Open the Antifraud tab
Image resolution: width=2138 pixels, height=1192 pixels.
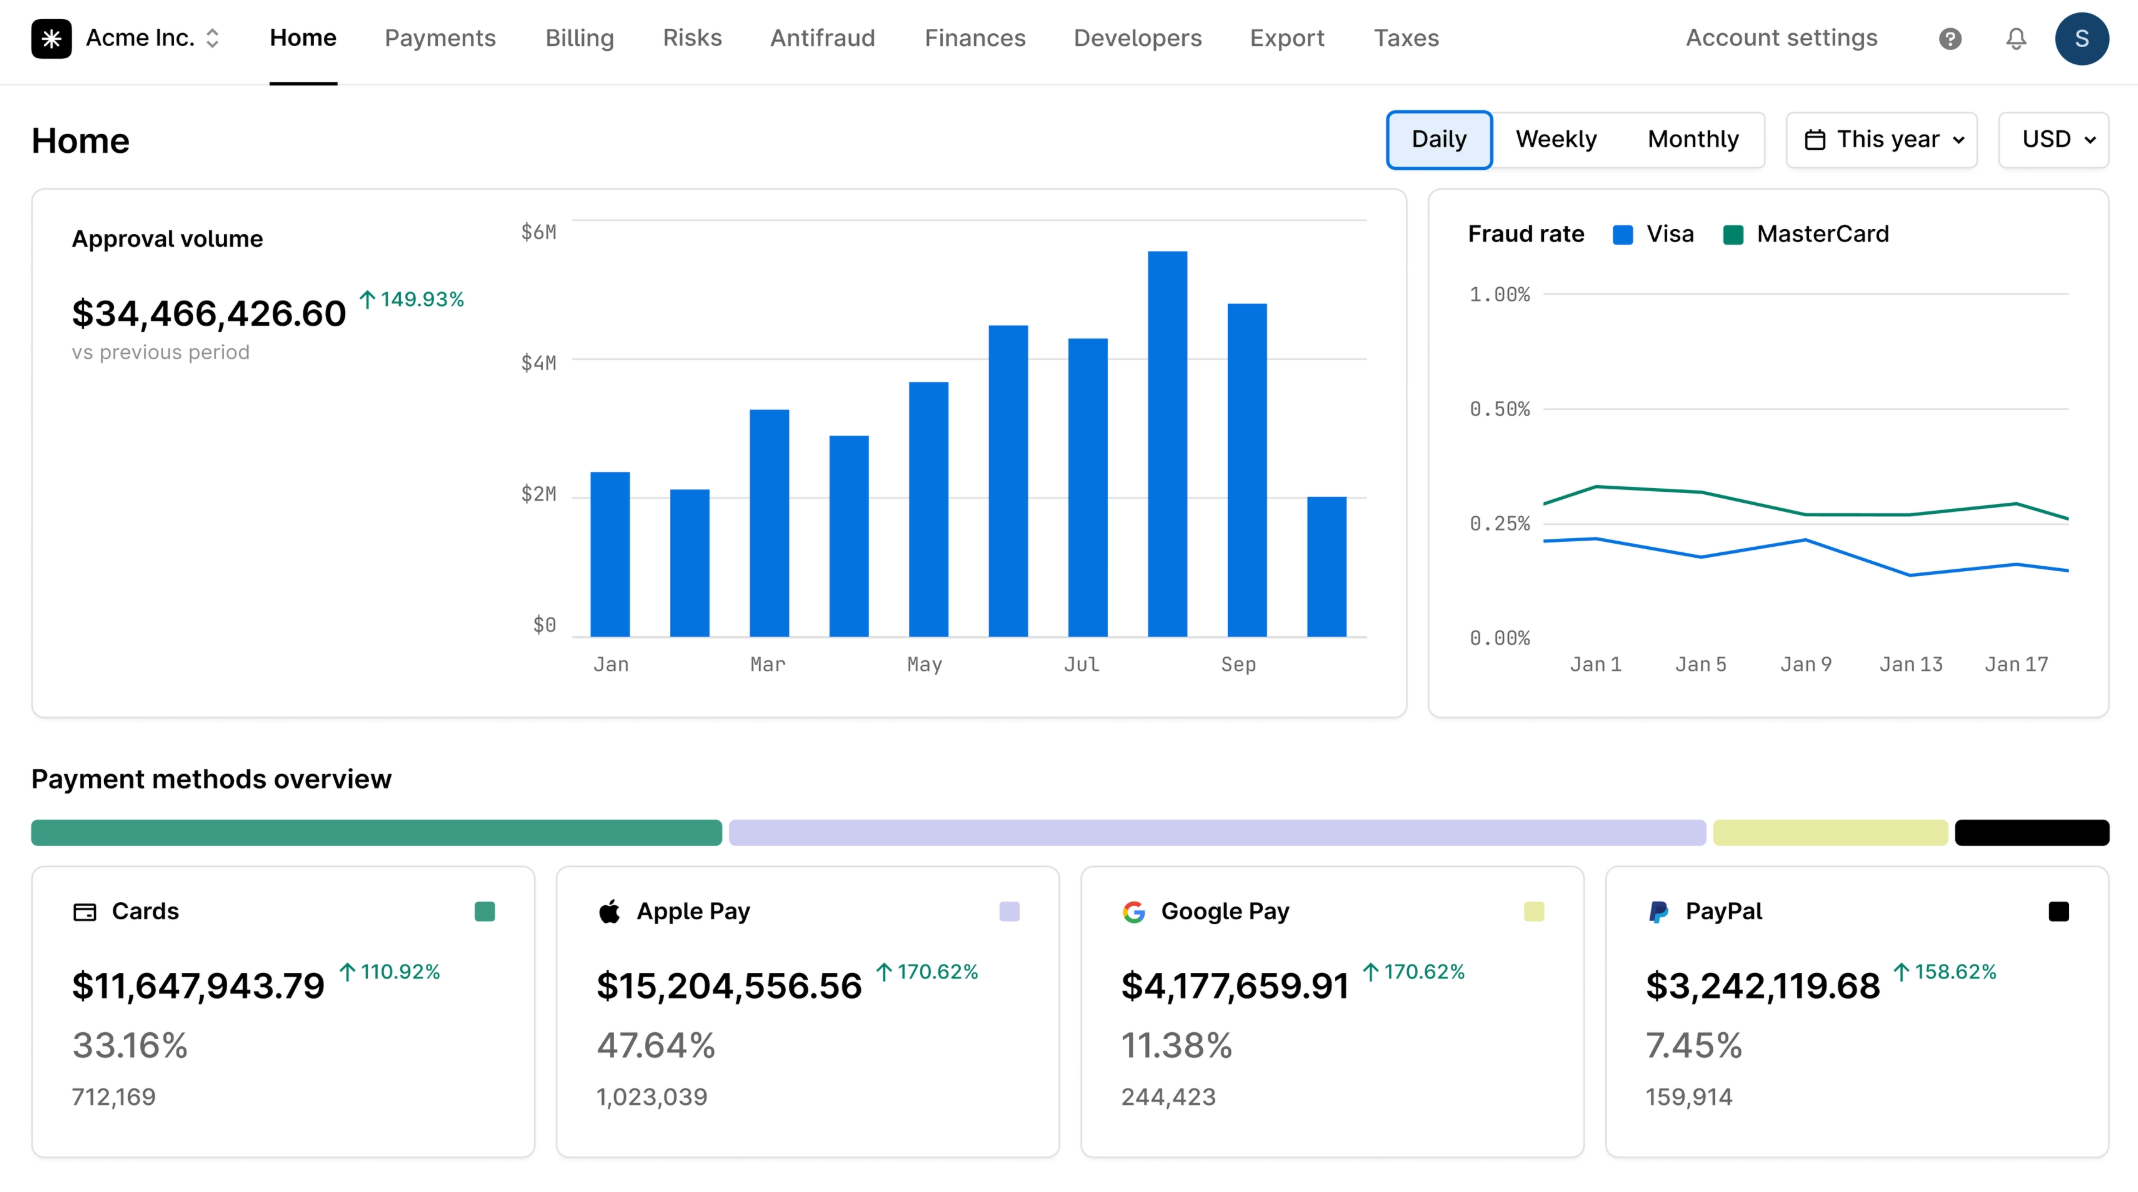[x=823, y=39]
